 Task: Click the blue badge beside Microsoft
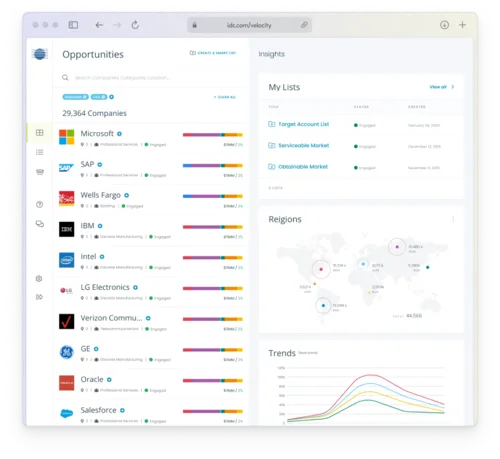pyautogui.click(x=119, y=134)
